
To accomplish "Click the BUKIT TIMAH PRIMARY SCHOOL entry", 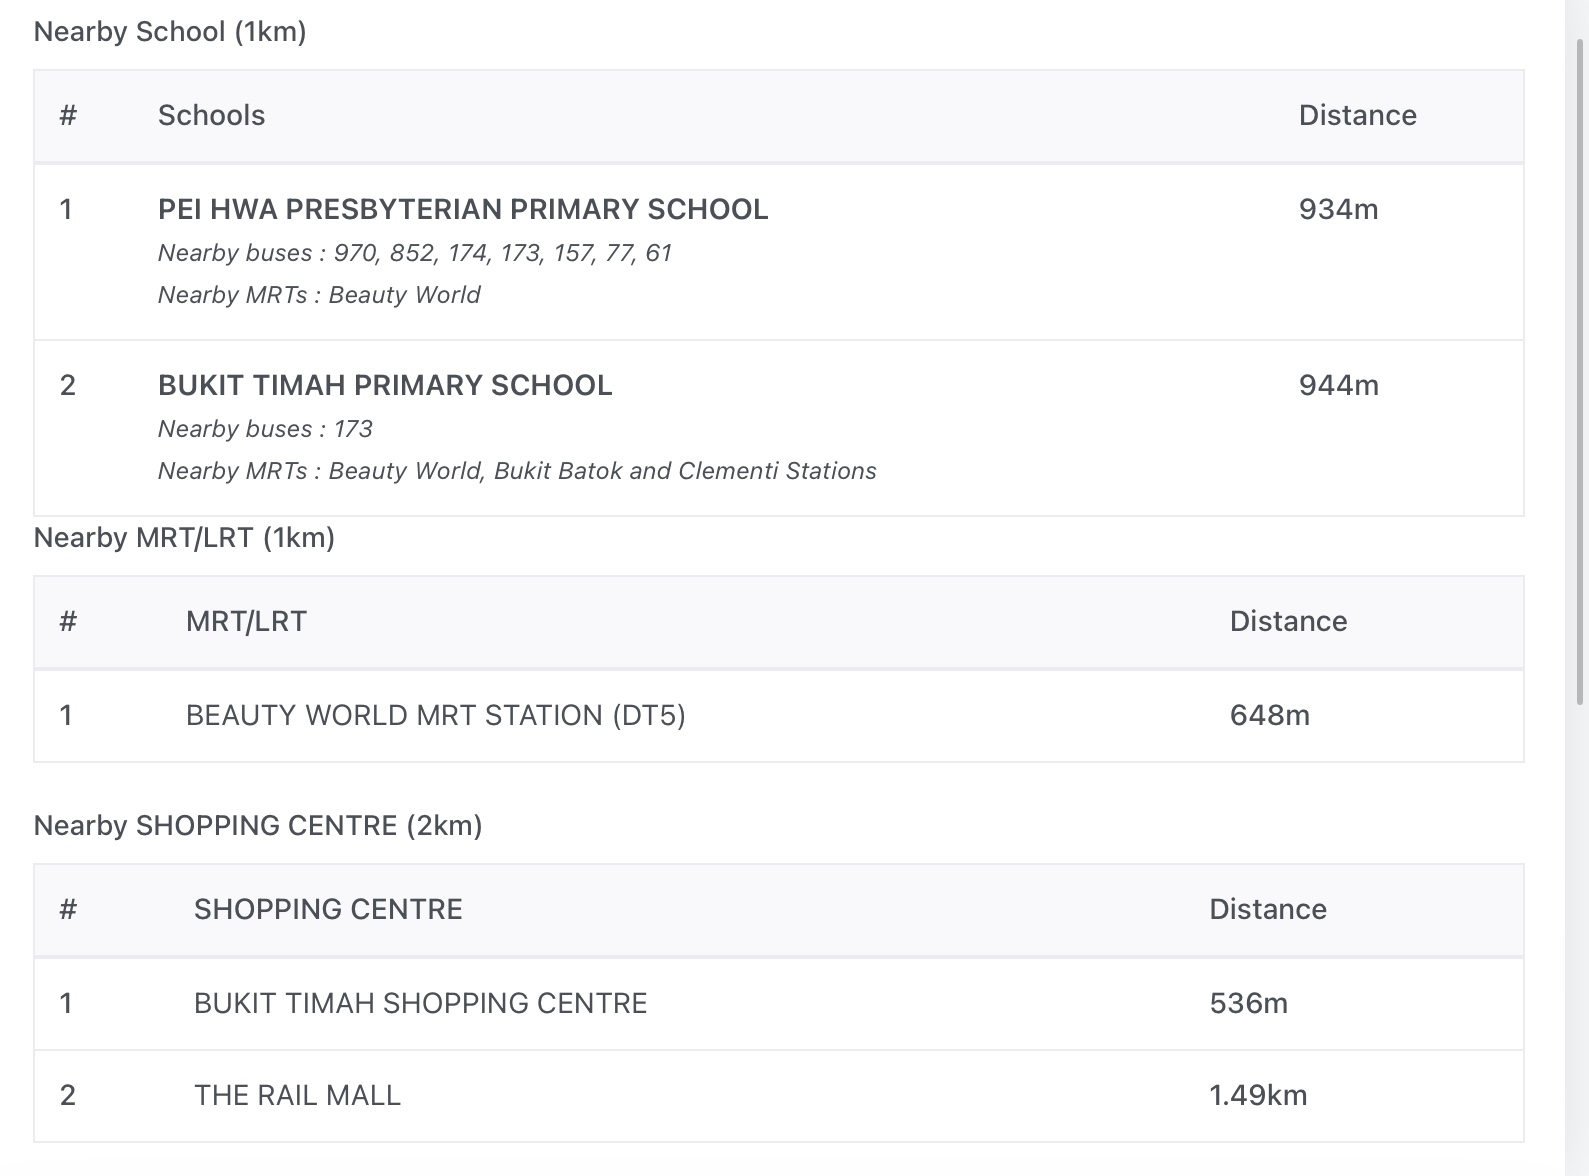I will (385, 385).
